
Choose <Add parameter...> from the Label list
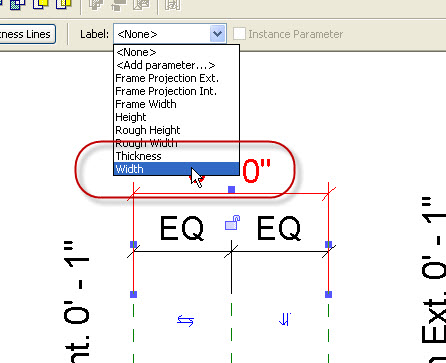[176, 65]
